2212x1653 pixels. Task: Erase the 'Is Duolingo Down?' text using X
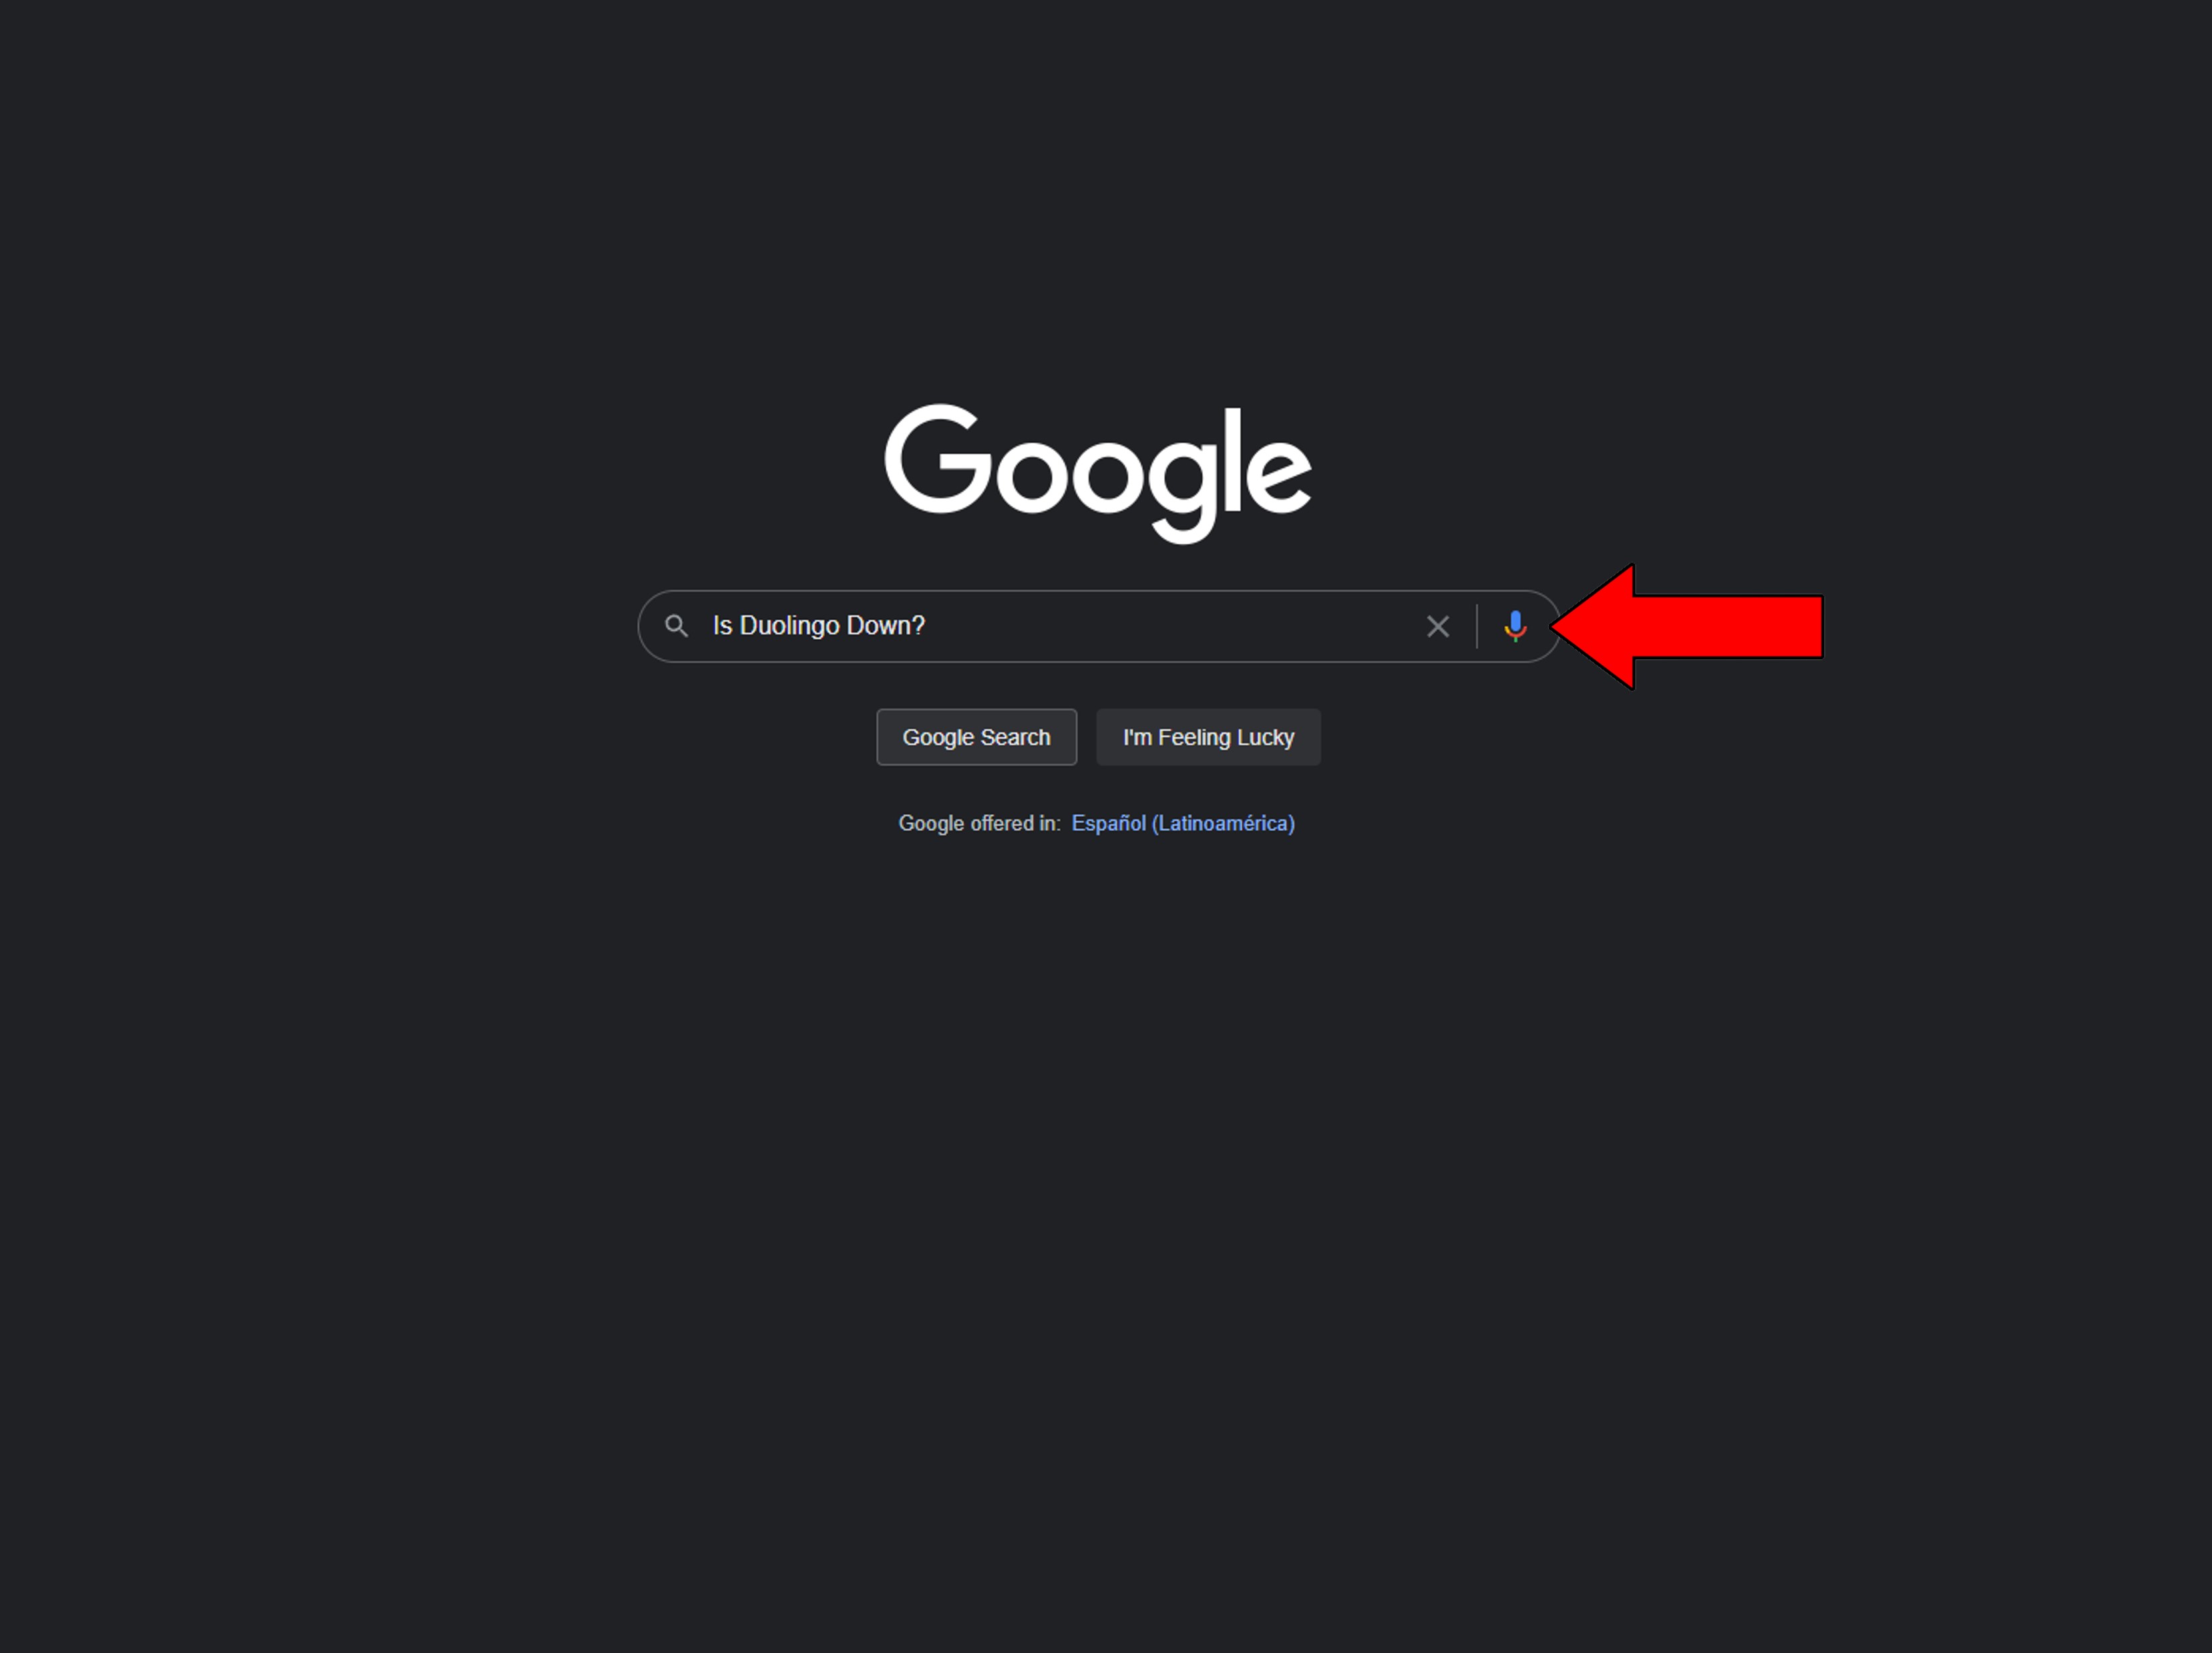1437,626
